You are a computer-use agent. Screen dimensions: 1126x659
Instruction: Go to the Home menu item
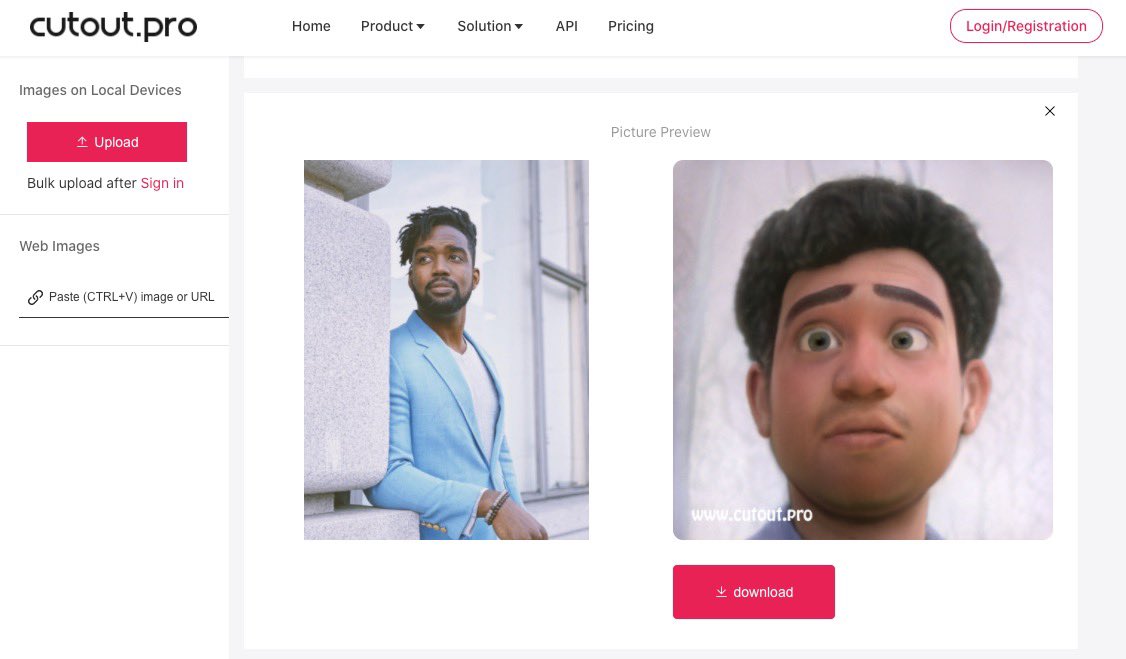pyautogui.click(x=311, y=26)
